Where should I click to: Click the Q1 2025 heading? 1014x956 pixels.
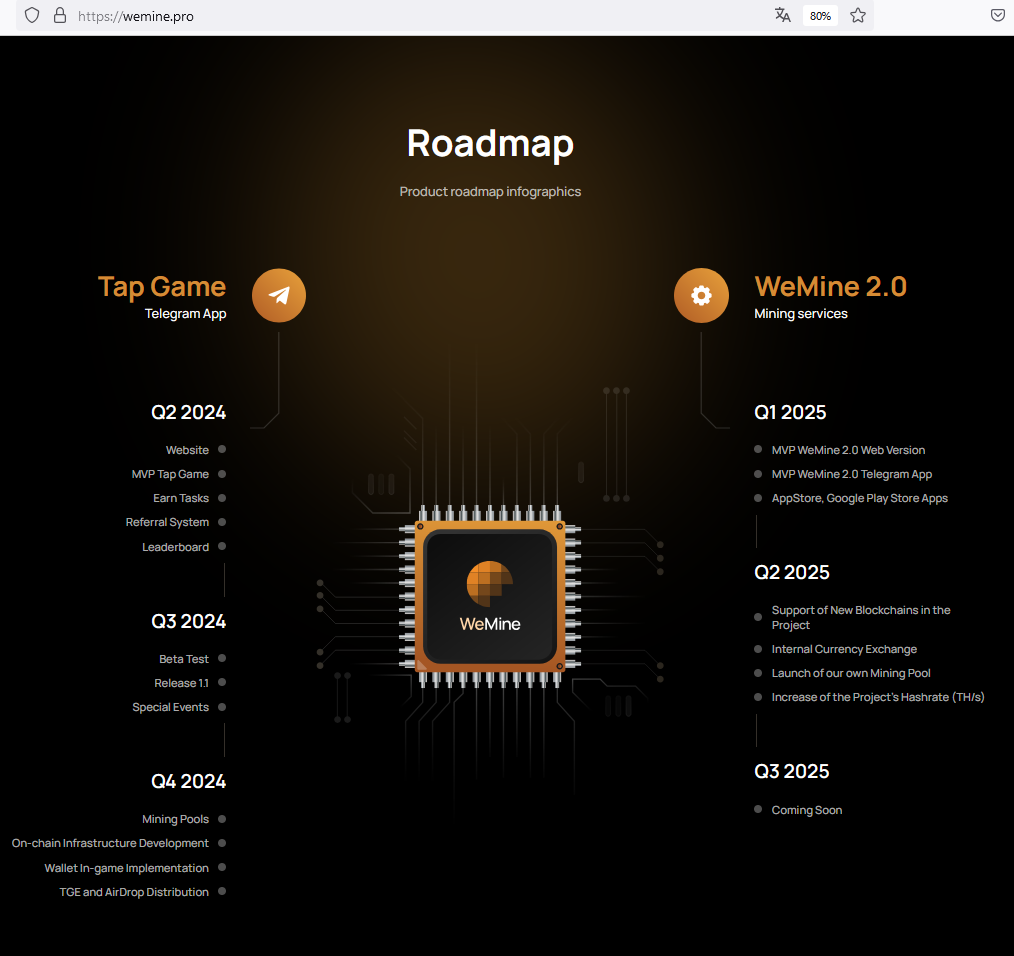[x=790, y=413]
